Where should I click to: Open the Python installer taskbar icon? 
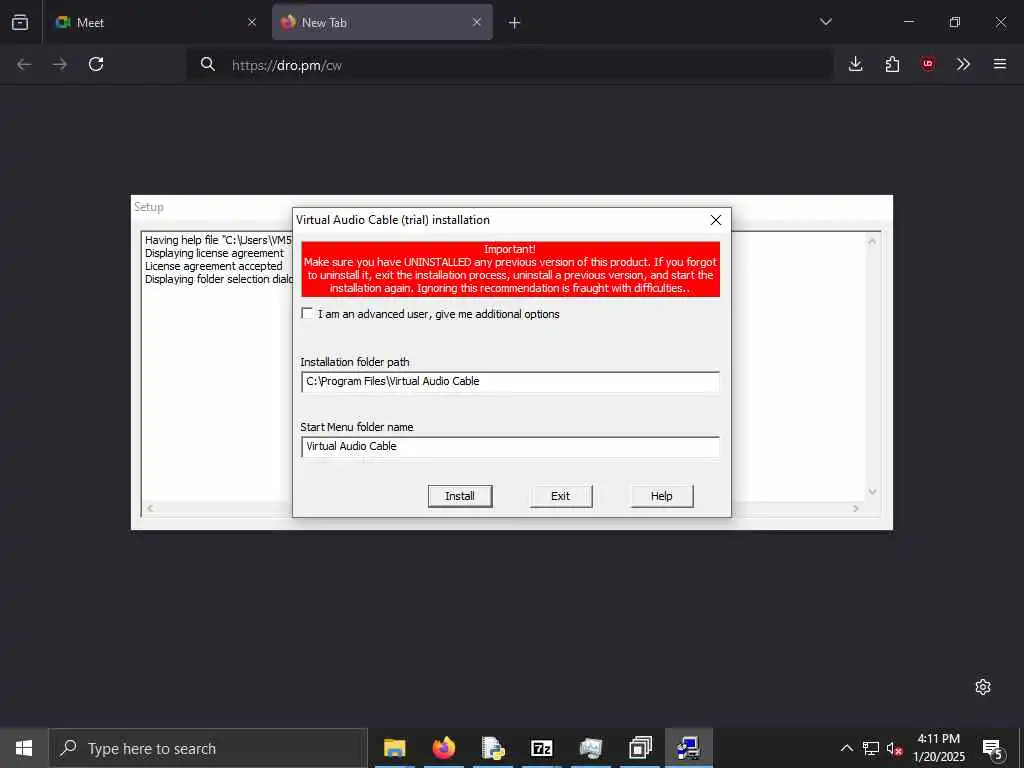(493, 748)
